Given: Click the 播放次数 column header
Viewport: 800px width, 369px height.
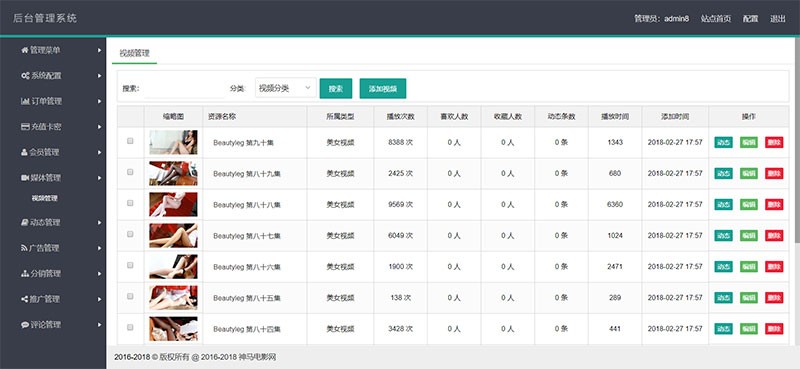Looking at the screenshot, I should pos(401,116).
